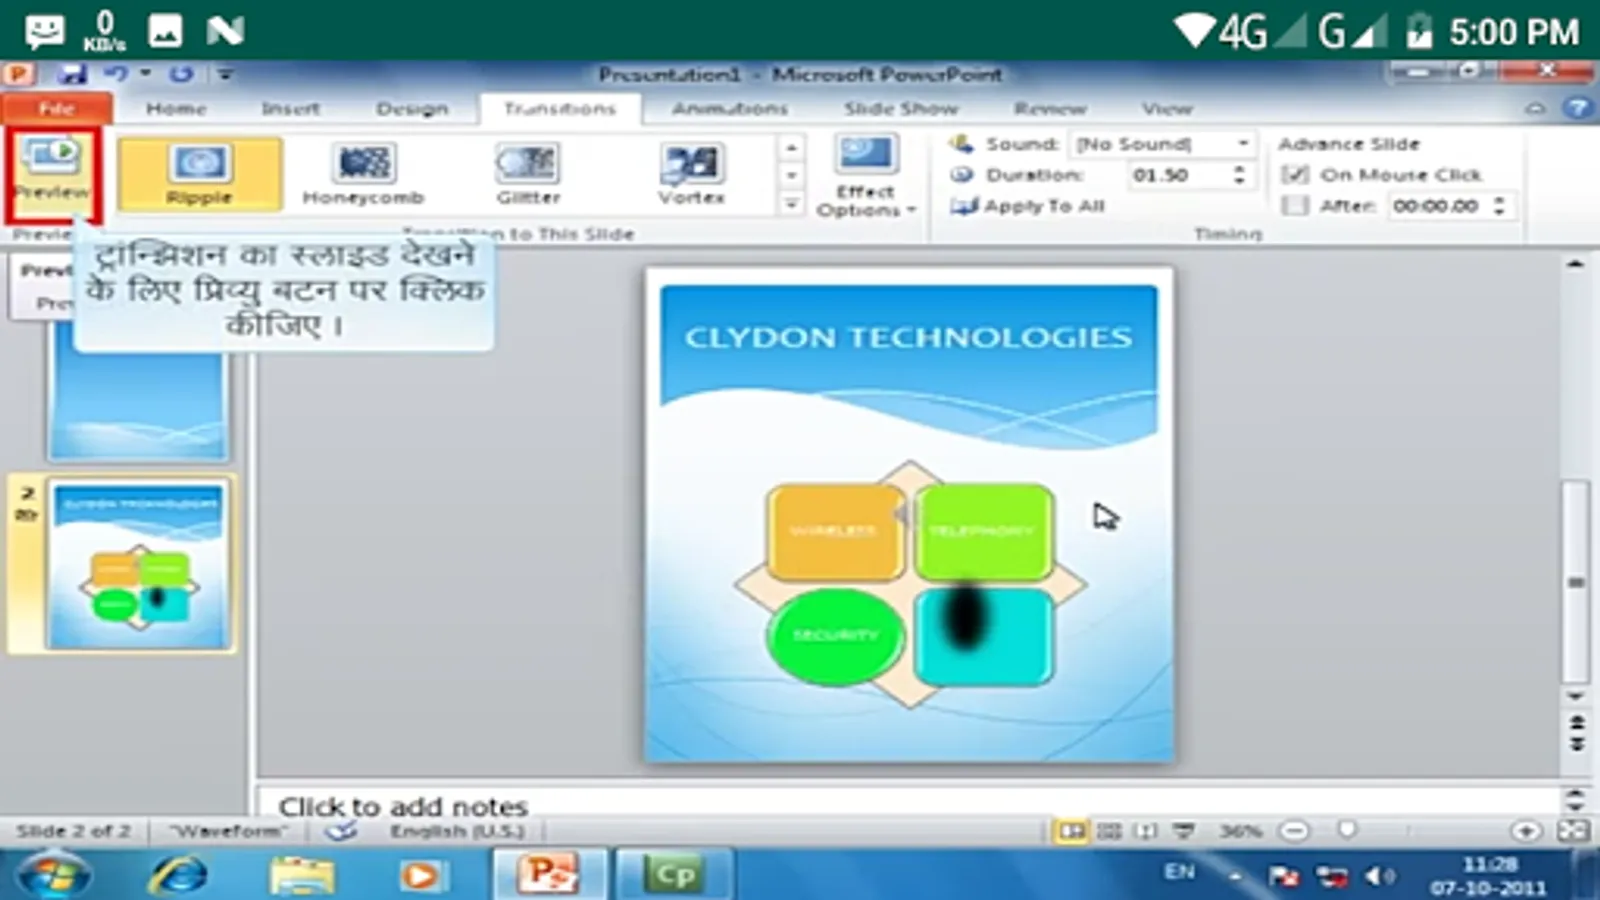This screenshot has width=1600, height=900.
Task: Open the Review tab
Action: 1050,108
